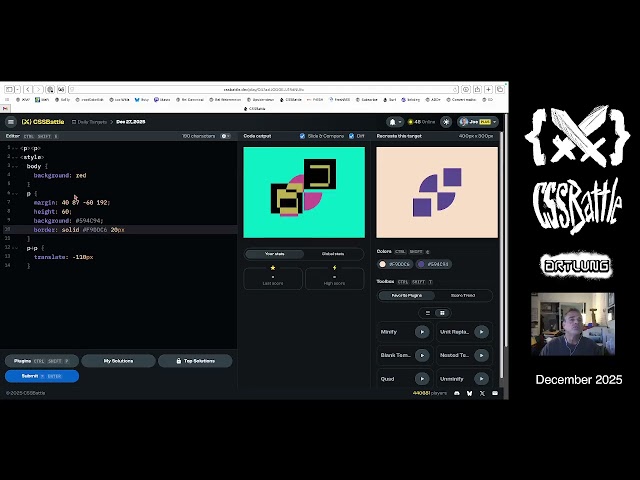Collapse the style tag fold on line 2

[x=15, y=157]
